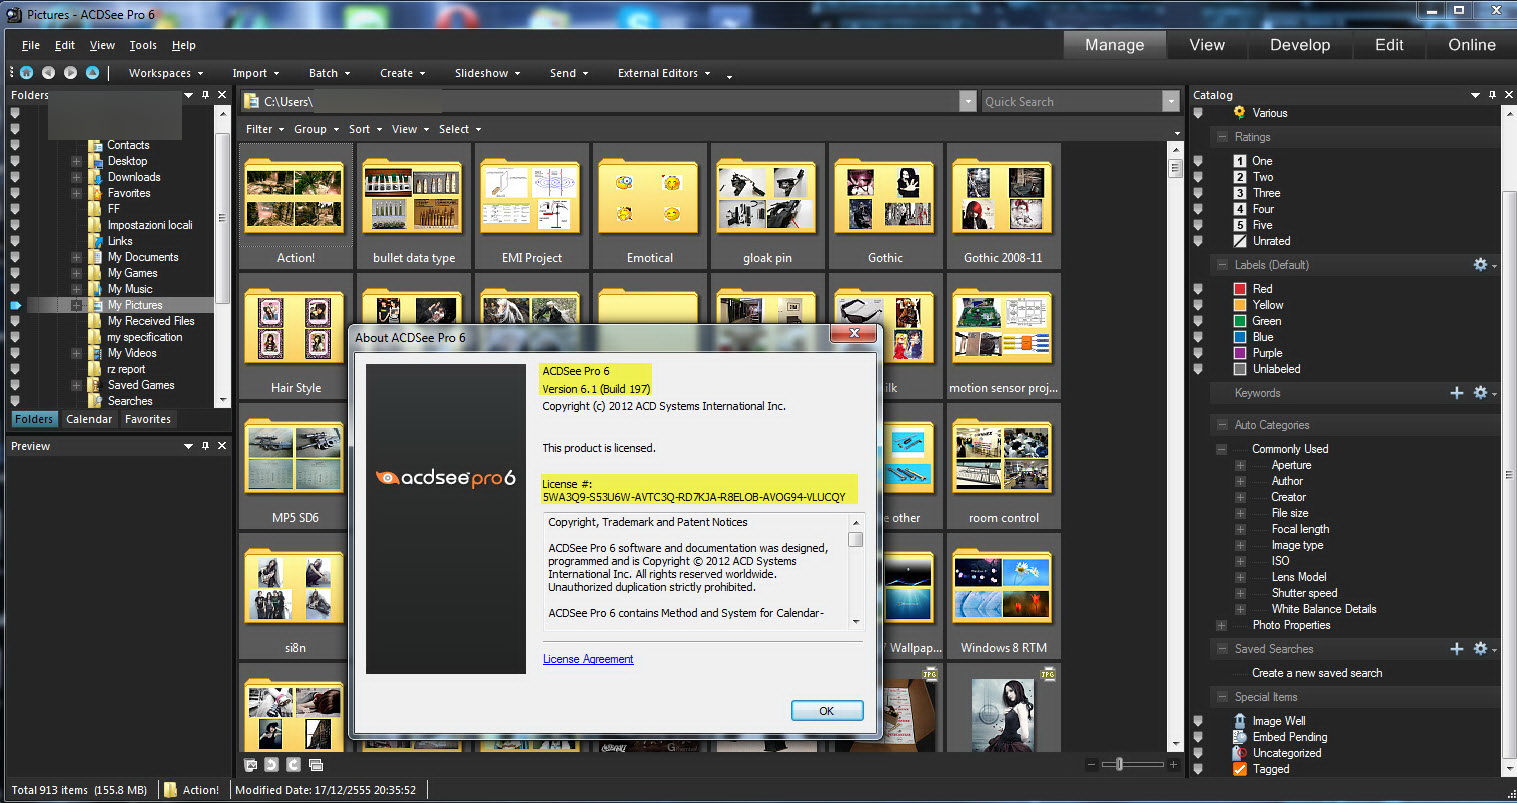Click the rotate right icon below thumbnails

pyautogui.click(x=293, y=765)
